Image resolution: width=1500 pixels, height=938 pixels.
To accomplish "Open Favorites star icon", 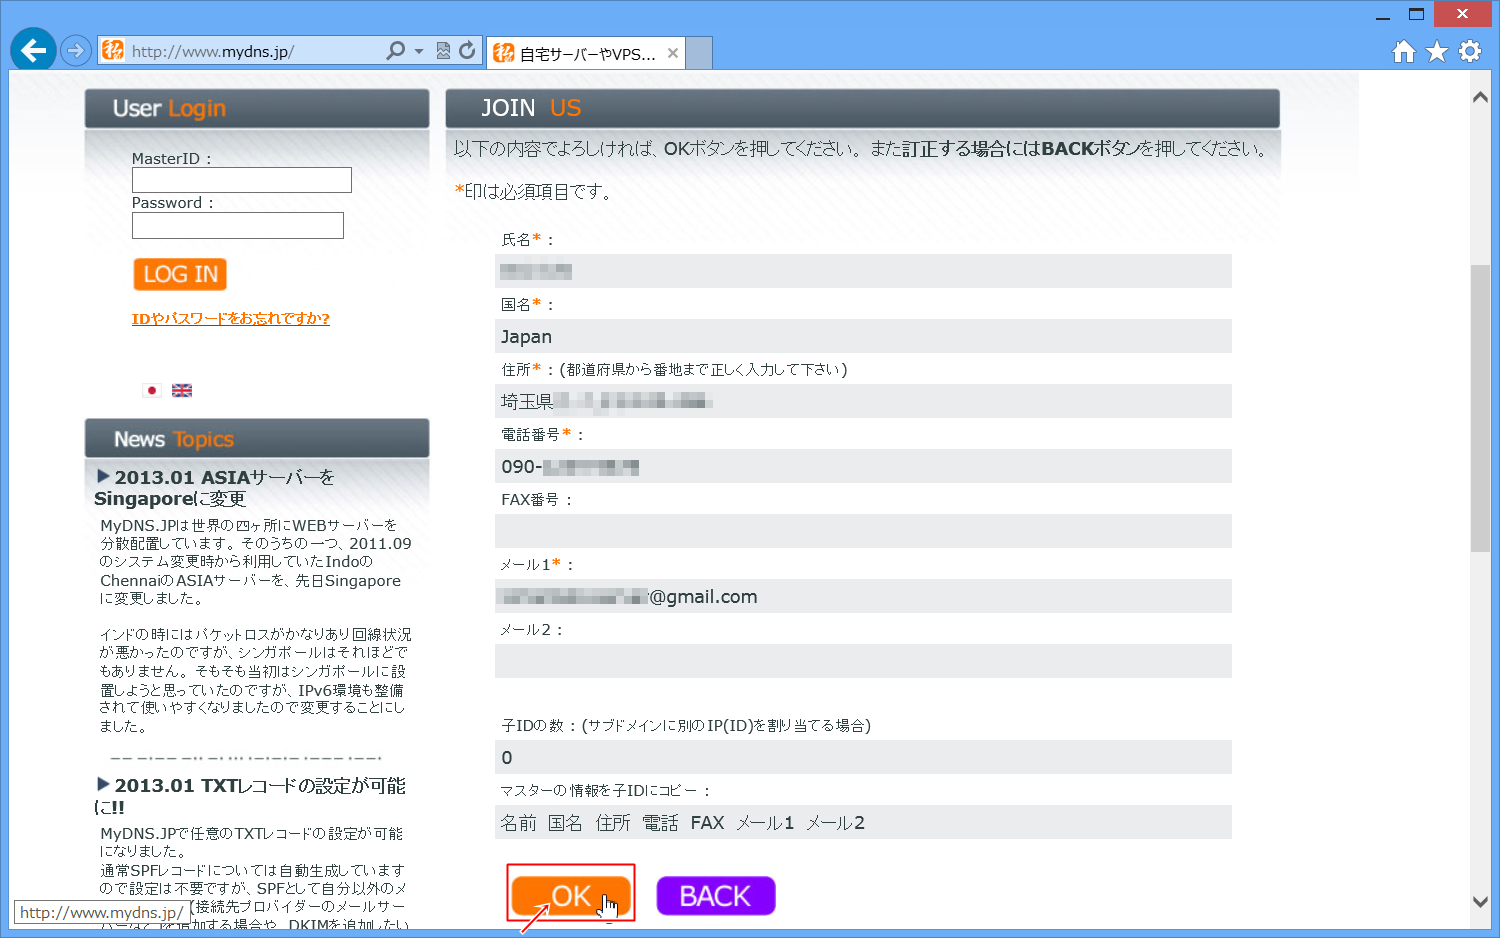I will point(1436,52).
